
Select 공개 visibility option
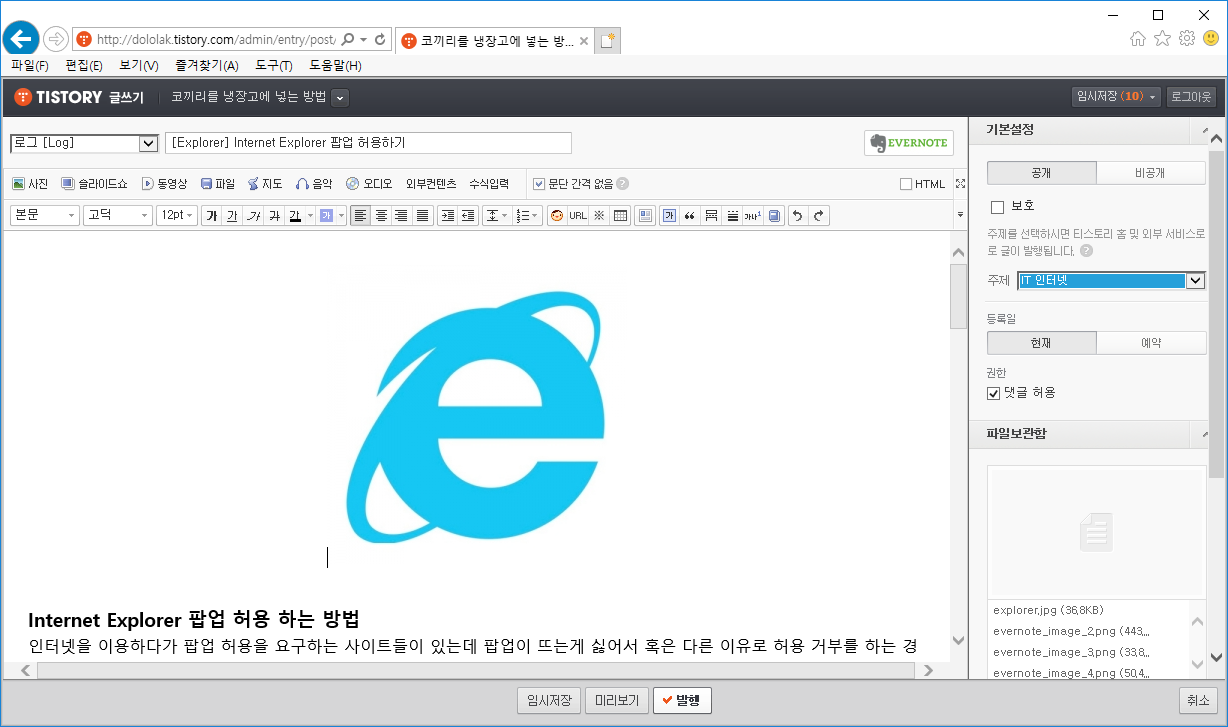[x=1041, y=173]
